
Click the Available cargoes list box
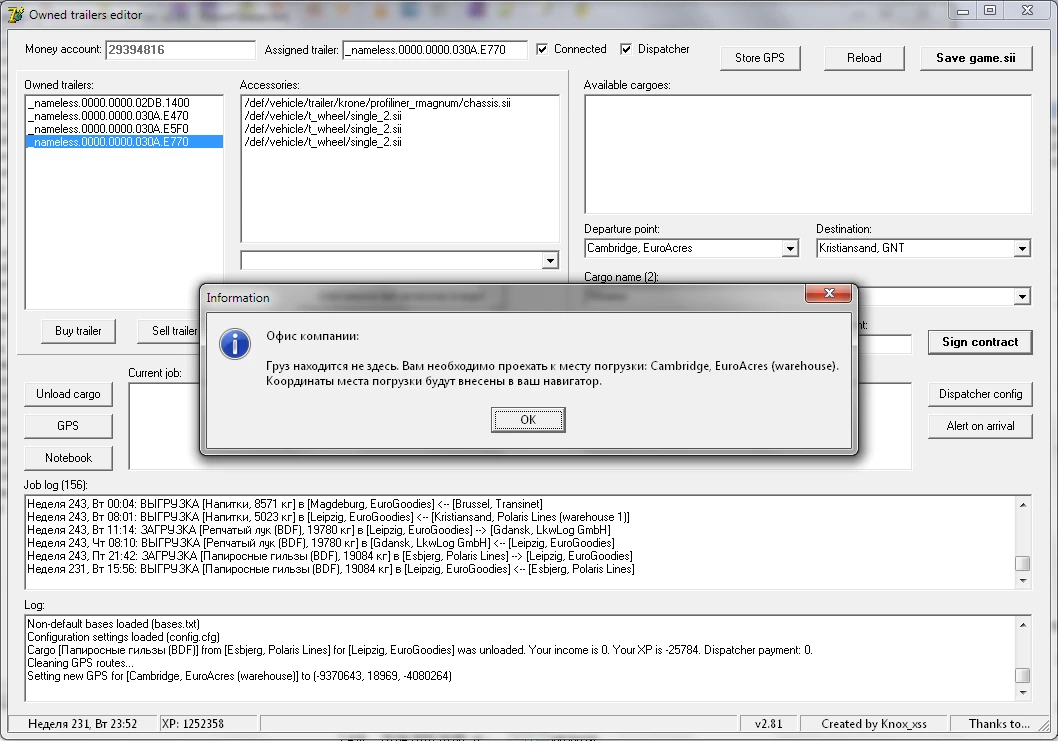(x=808, y=155)
